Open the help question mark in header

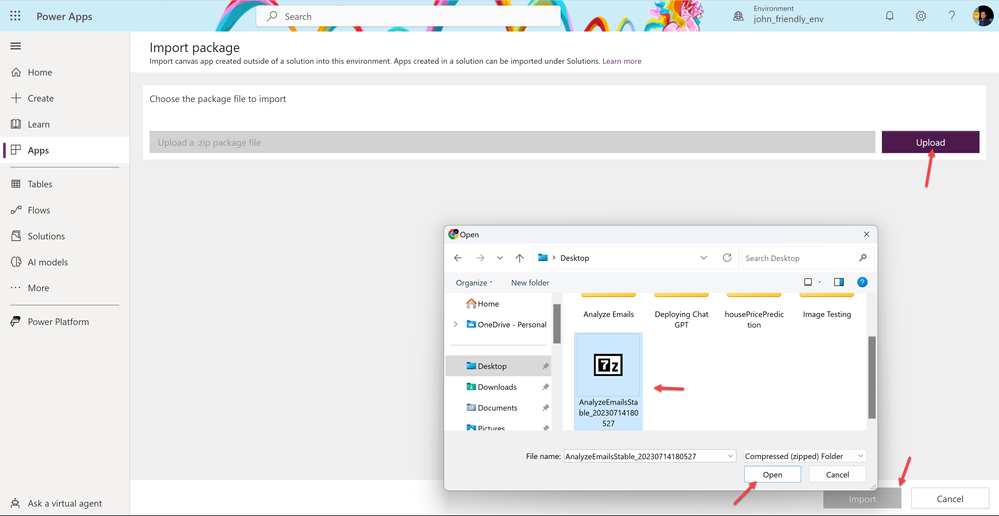pyautogui.click(x=951, y=16)
